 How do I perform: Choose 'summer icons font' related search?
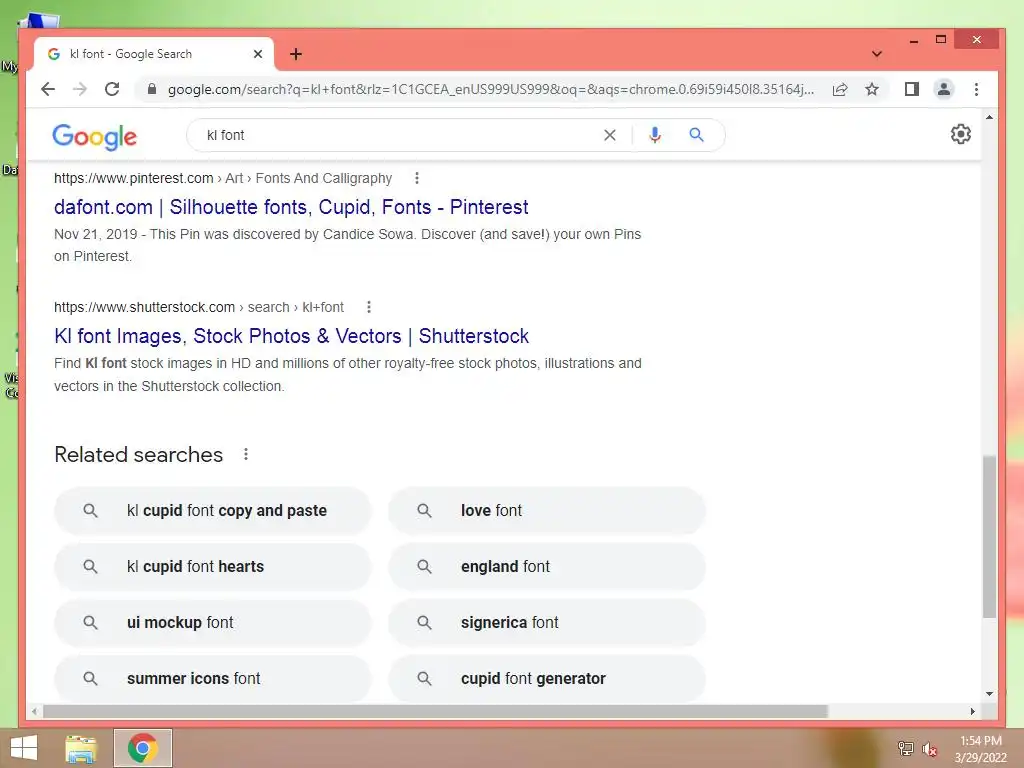pyautogui.click(x=213, y=679)
